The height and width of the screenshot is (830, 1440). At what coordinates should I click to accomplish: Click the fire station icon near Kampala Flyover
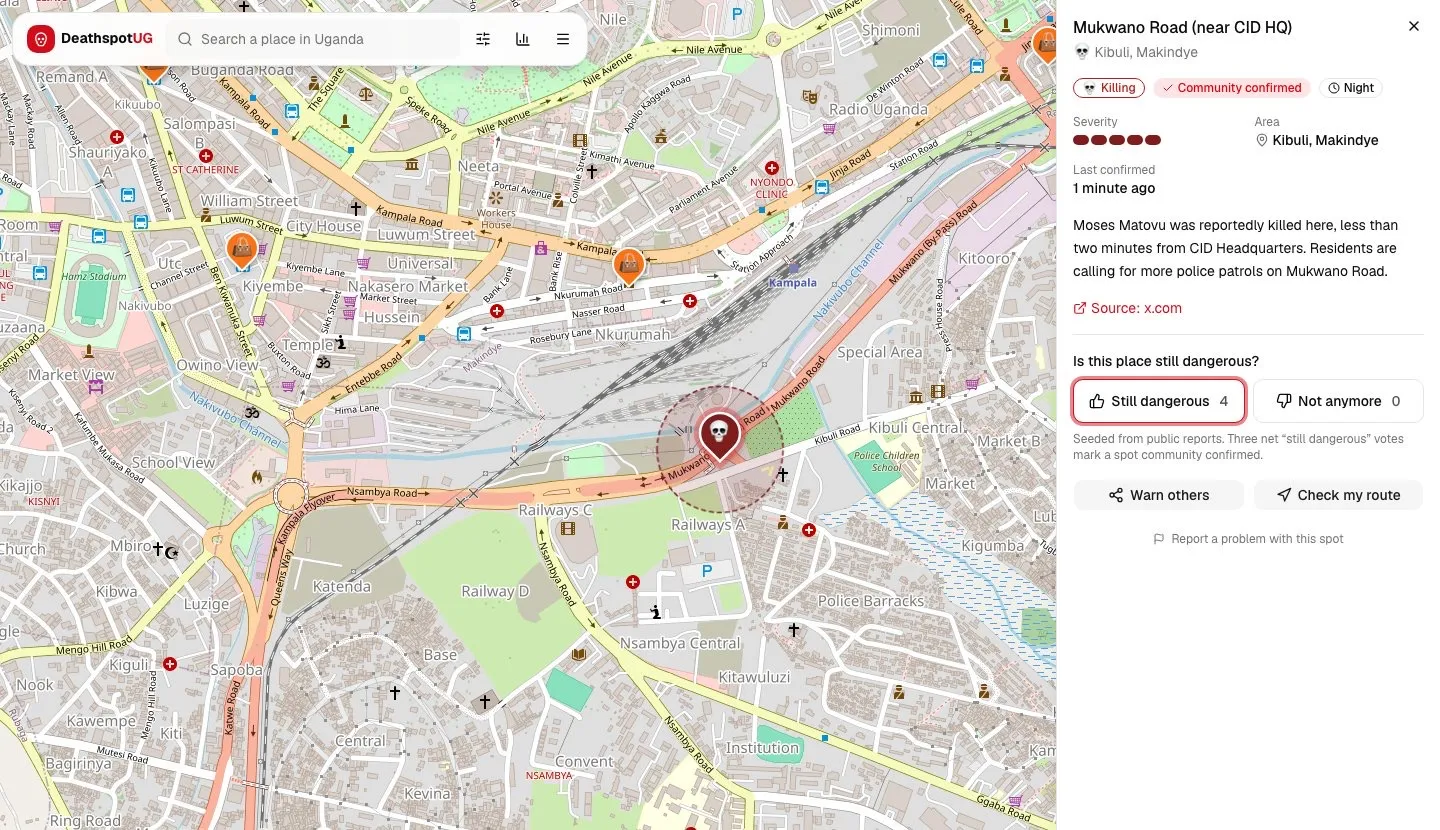(x=257, y=477)
